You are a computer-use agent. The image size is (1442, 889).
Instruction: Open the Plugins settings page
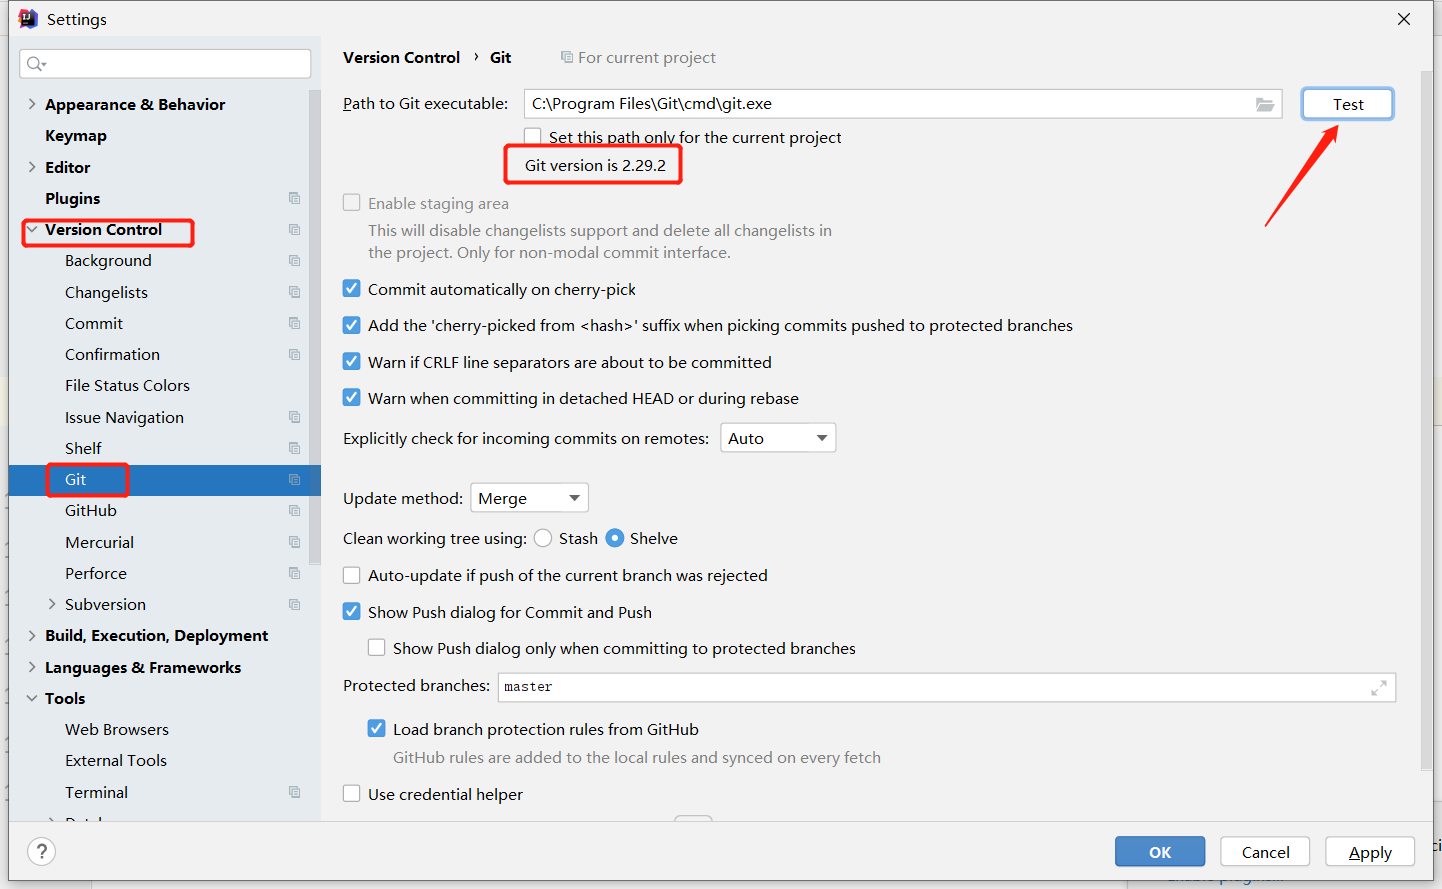[73, 198]
